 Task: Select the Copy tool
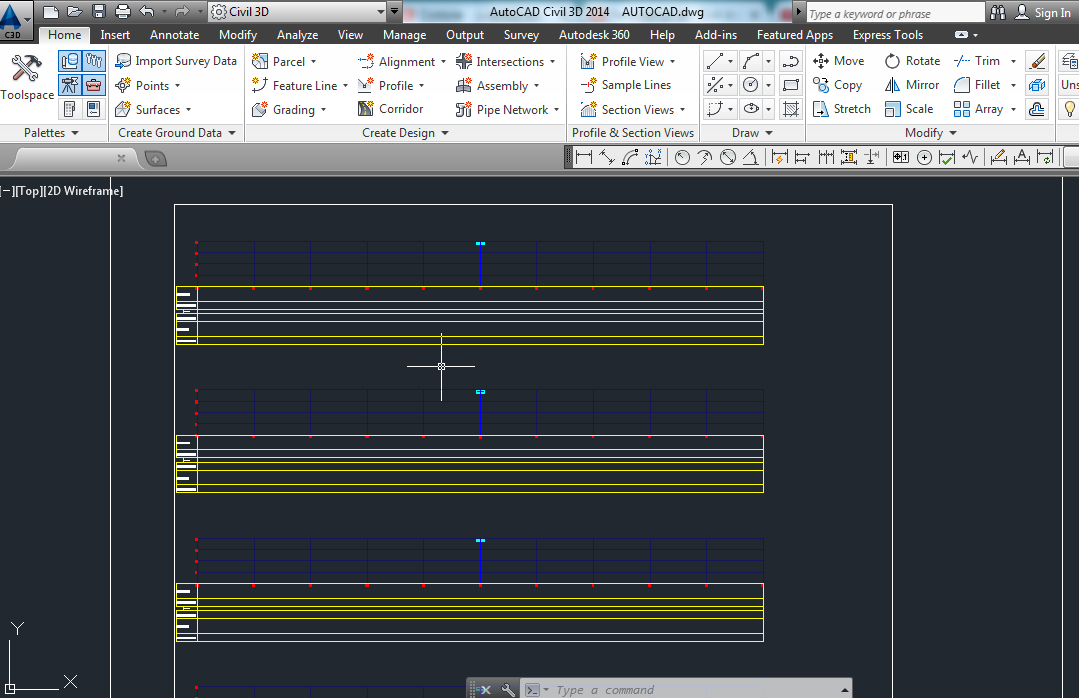click(837, 85)
